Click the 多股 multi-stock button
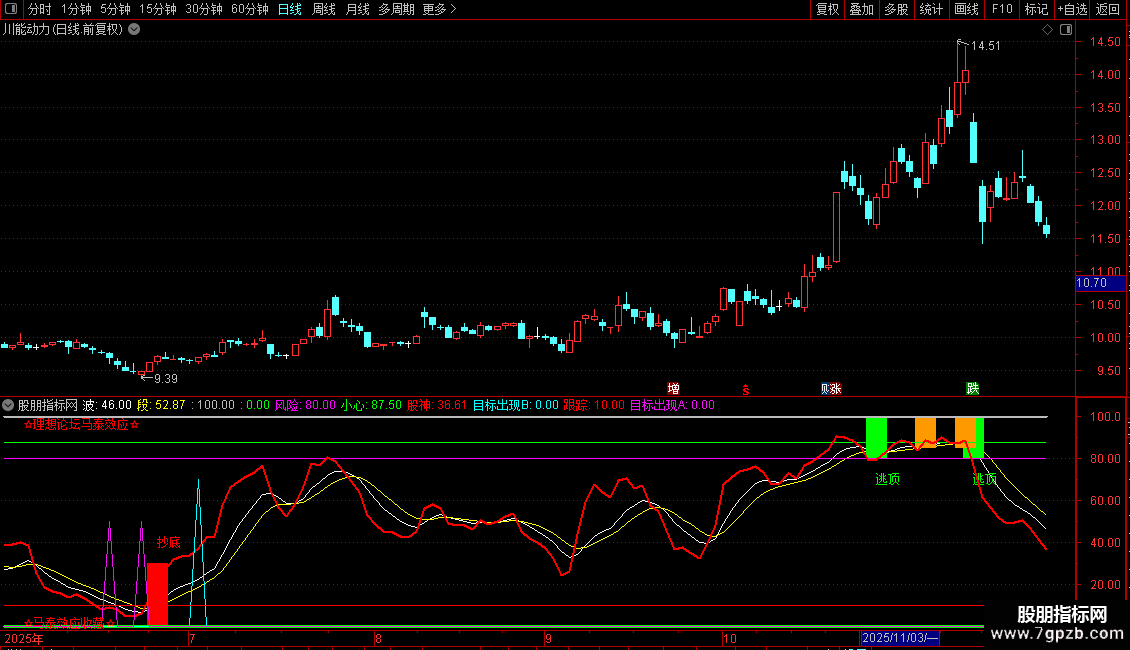 pos(896,9)
